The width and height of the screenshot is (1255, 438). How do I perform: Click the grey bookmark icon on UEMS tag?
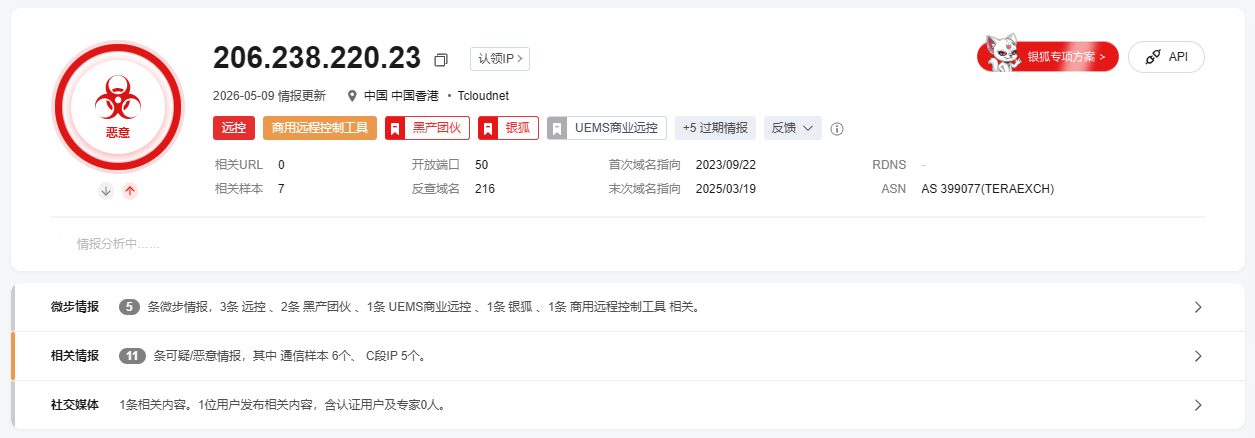click(x=557, y=128)
